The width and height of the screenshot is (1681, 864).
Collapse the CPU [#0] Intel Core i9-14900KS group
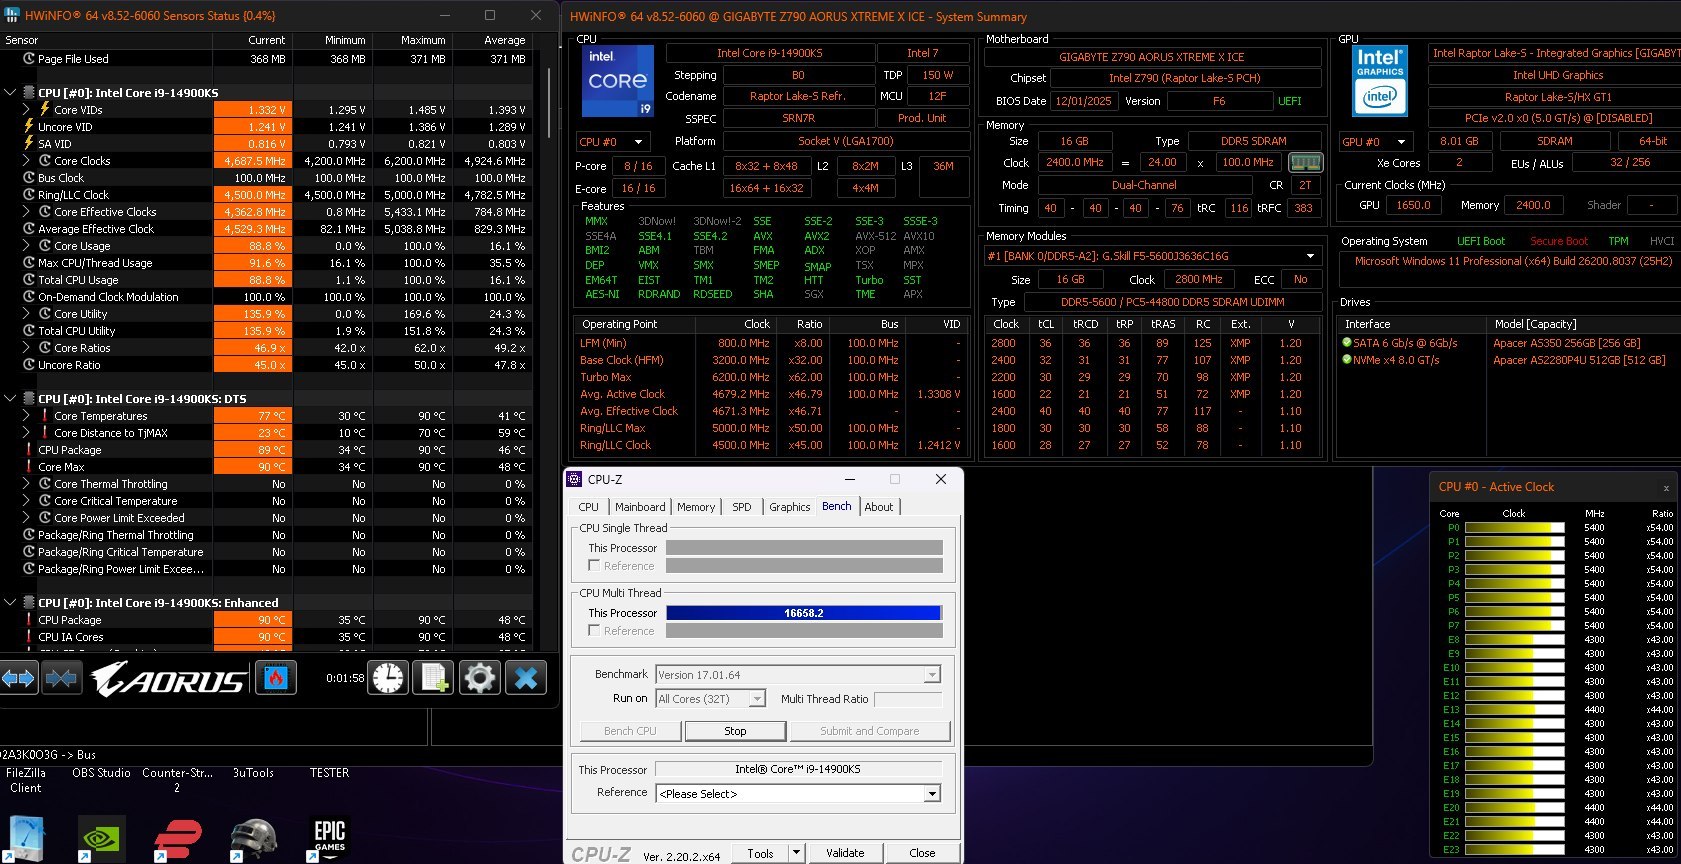(10, 92)
